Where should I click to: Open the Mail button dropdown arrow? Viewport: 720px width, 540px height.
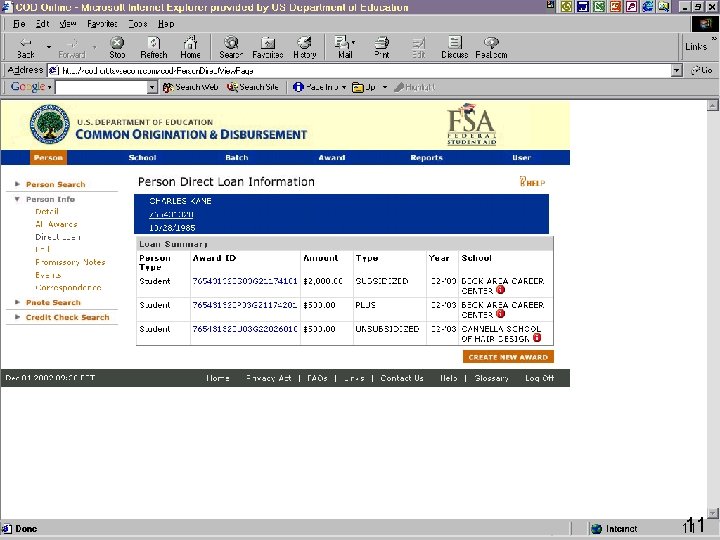(353, 42)
